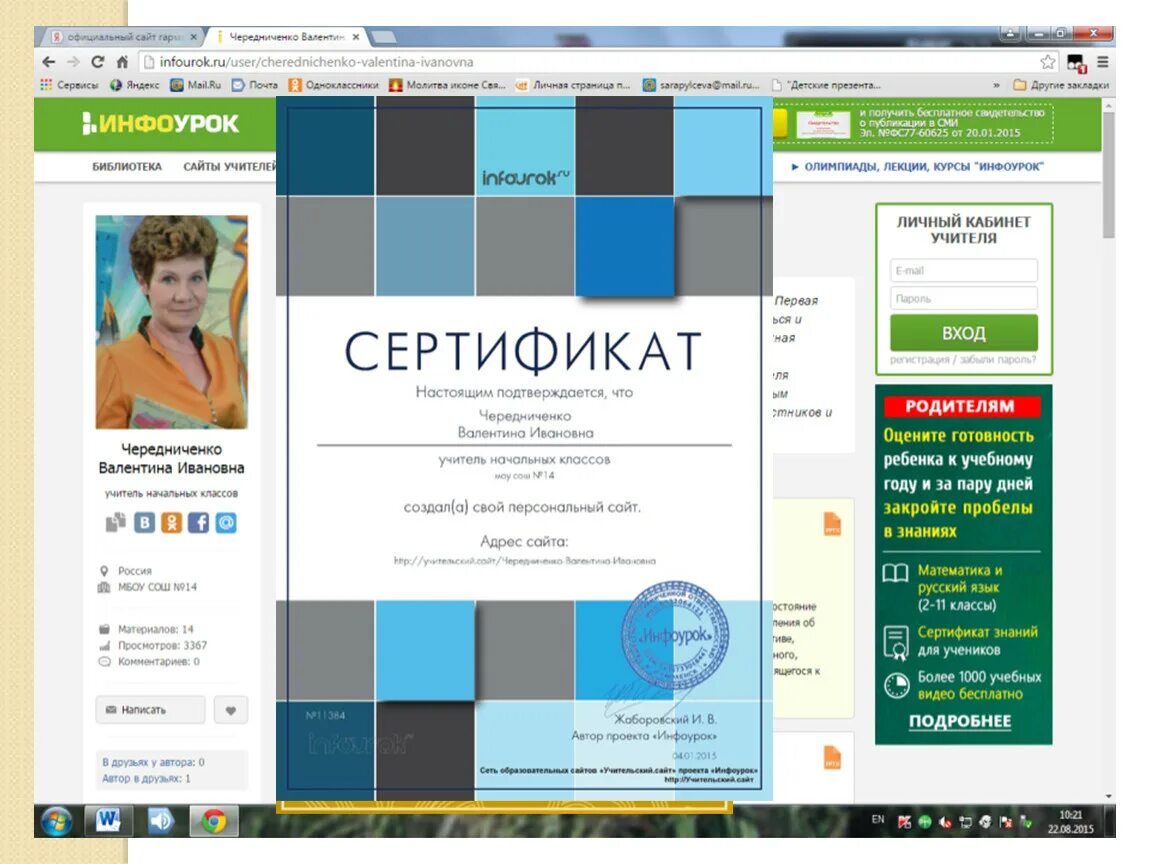Open Chrome menu hamburger icon
The width and height of the screenshot is (1150, 864).
tap(1102, 62)
